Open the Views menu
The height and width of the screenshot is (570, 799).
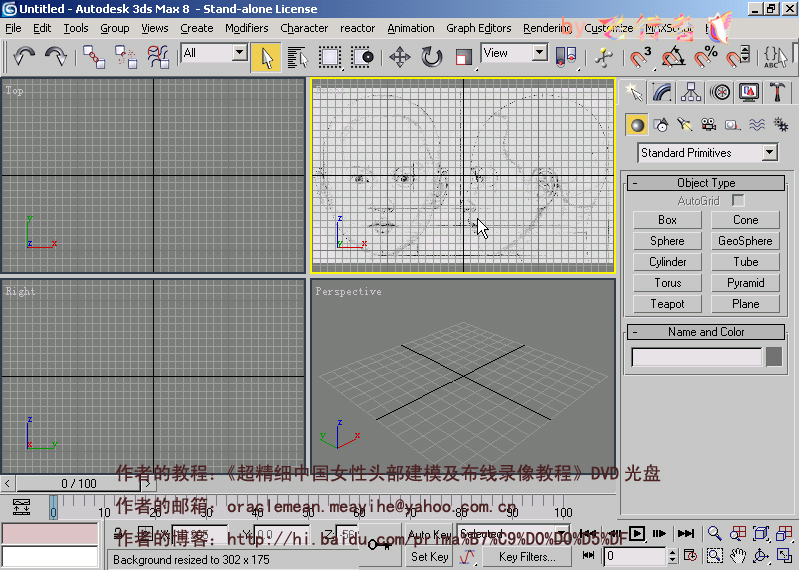coord(154,28)
